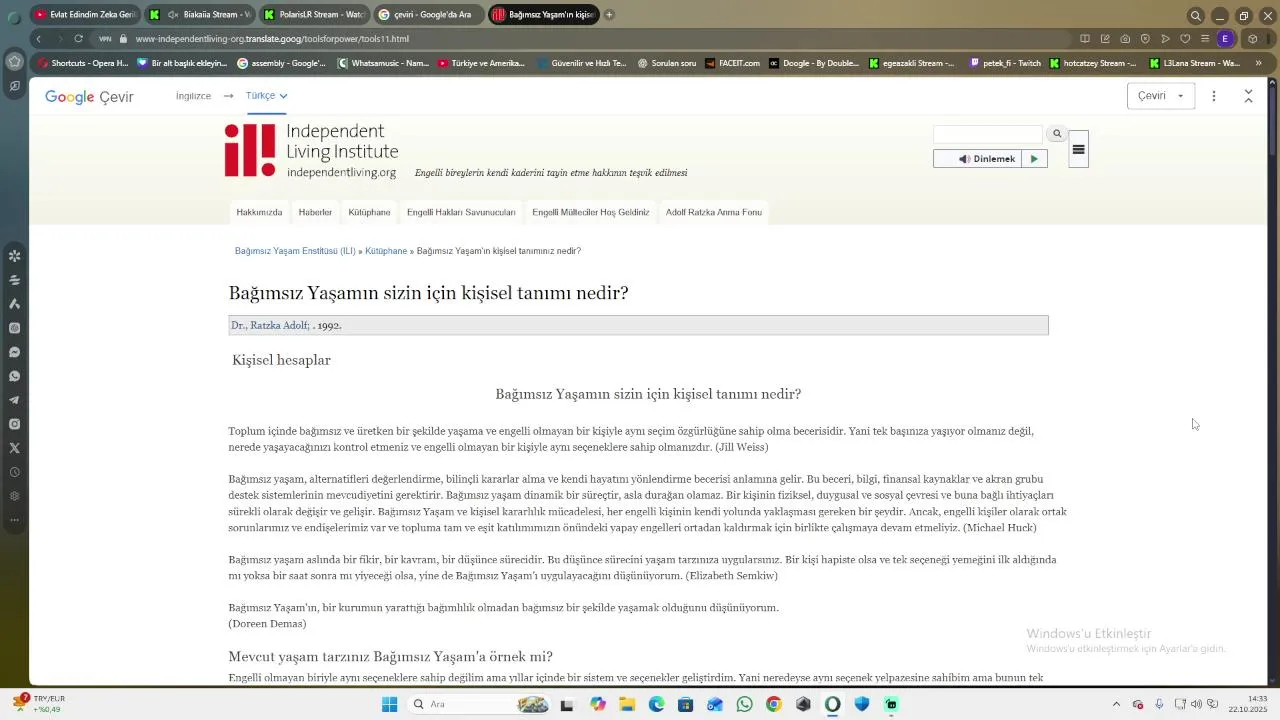Click the page vertical scrollbar
1280x720 pixels.
tap(1273, 118)
